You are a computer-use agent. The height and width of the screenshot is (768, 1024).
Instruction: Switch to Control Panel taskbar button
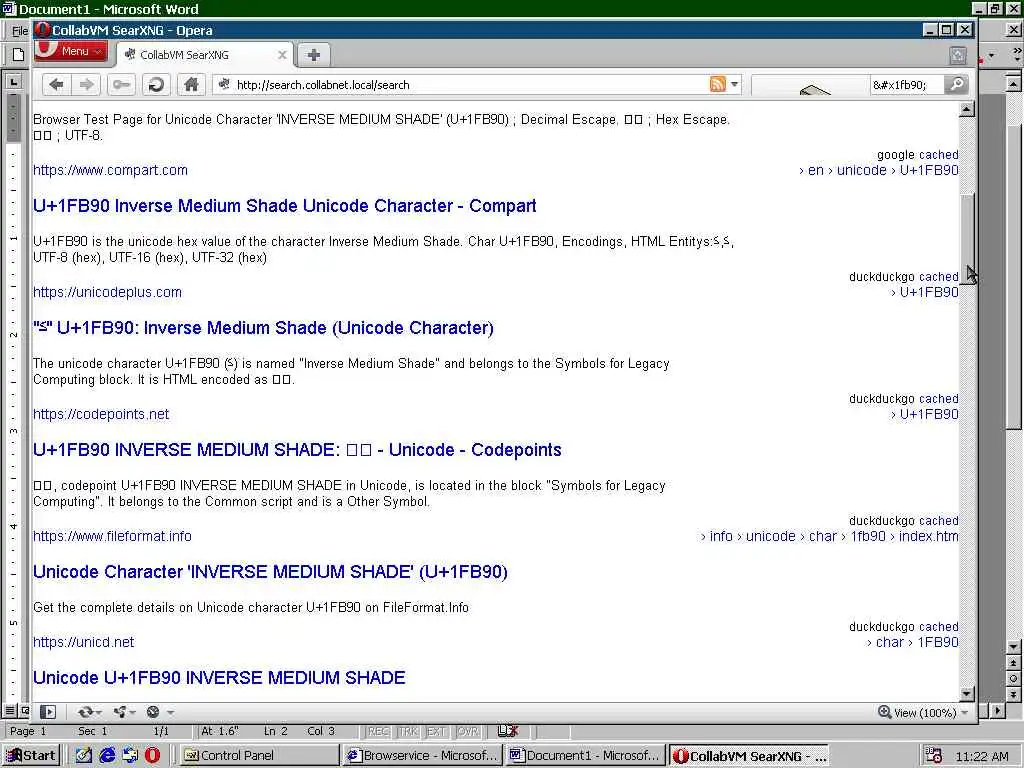(259, 755)
